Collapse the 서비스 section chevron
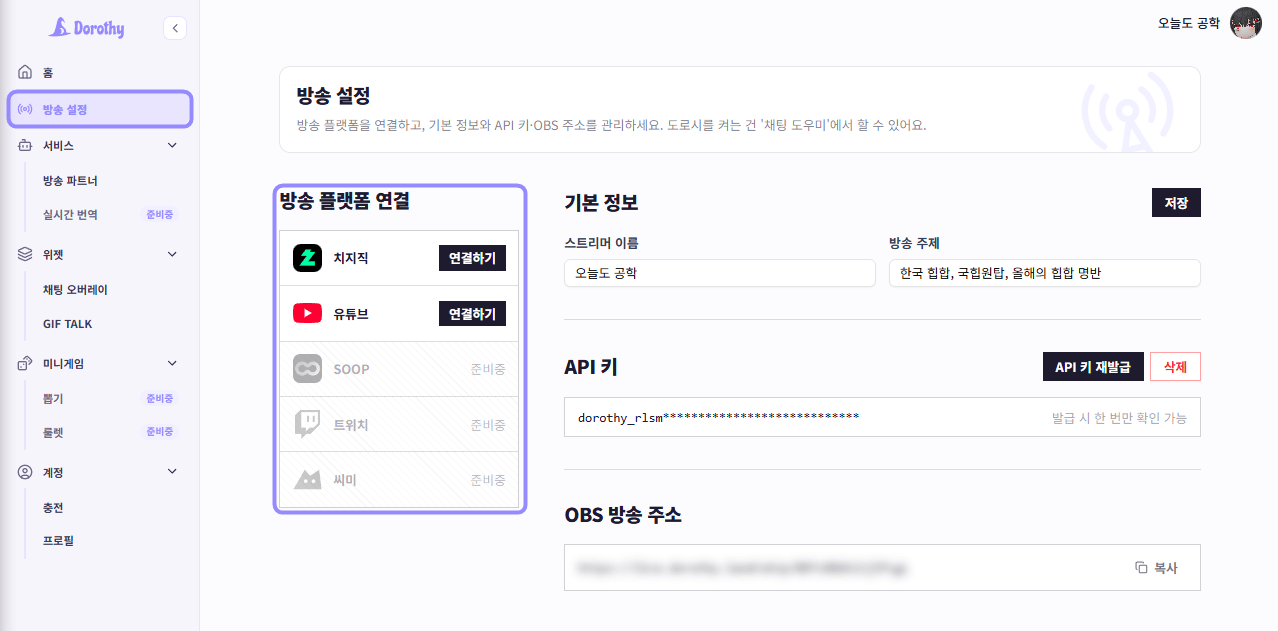The height and width of the screenshot is (631, 1278). (x=172, y=145)
